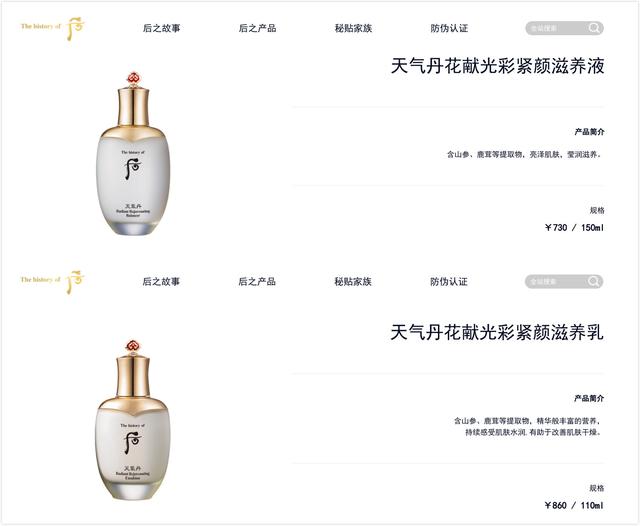Select 后之故事 in the lower navigation bar

coord(161,282)
